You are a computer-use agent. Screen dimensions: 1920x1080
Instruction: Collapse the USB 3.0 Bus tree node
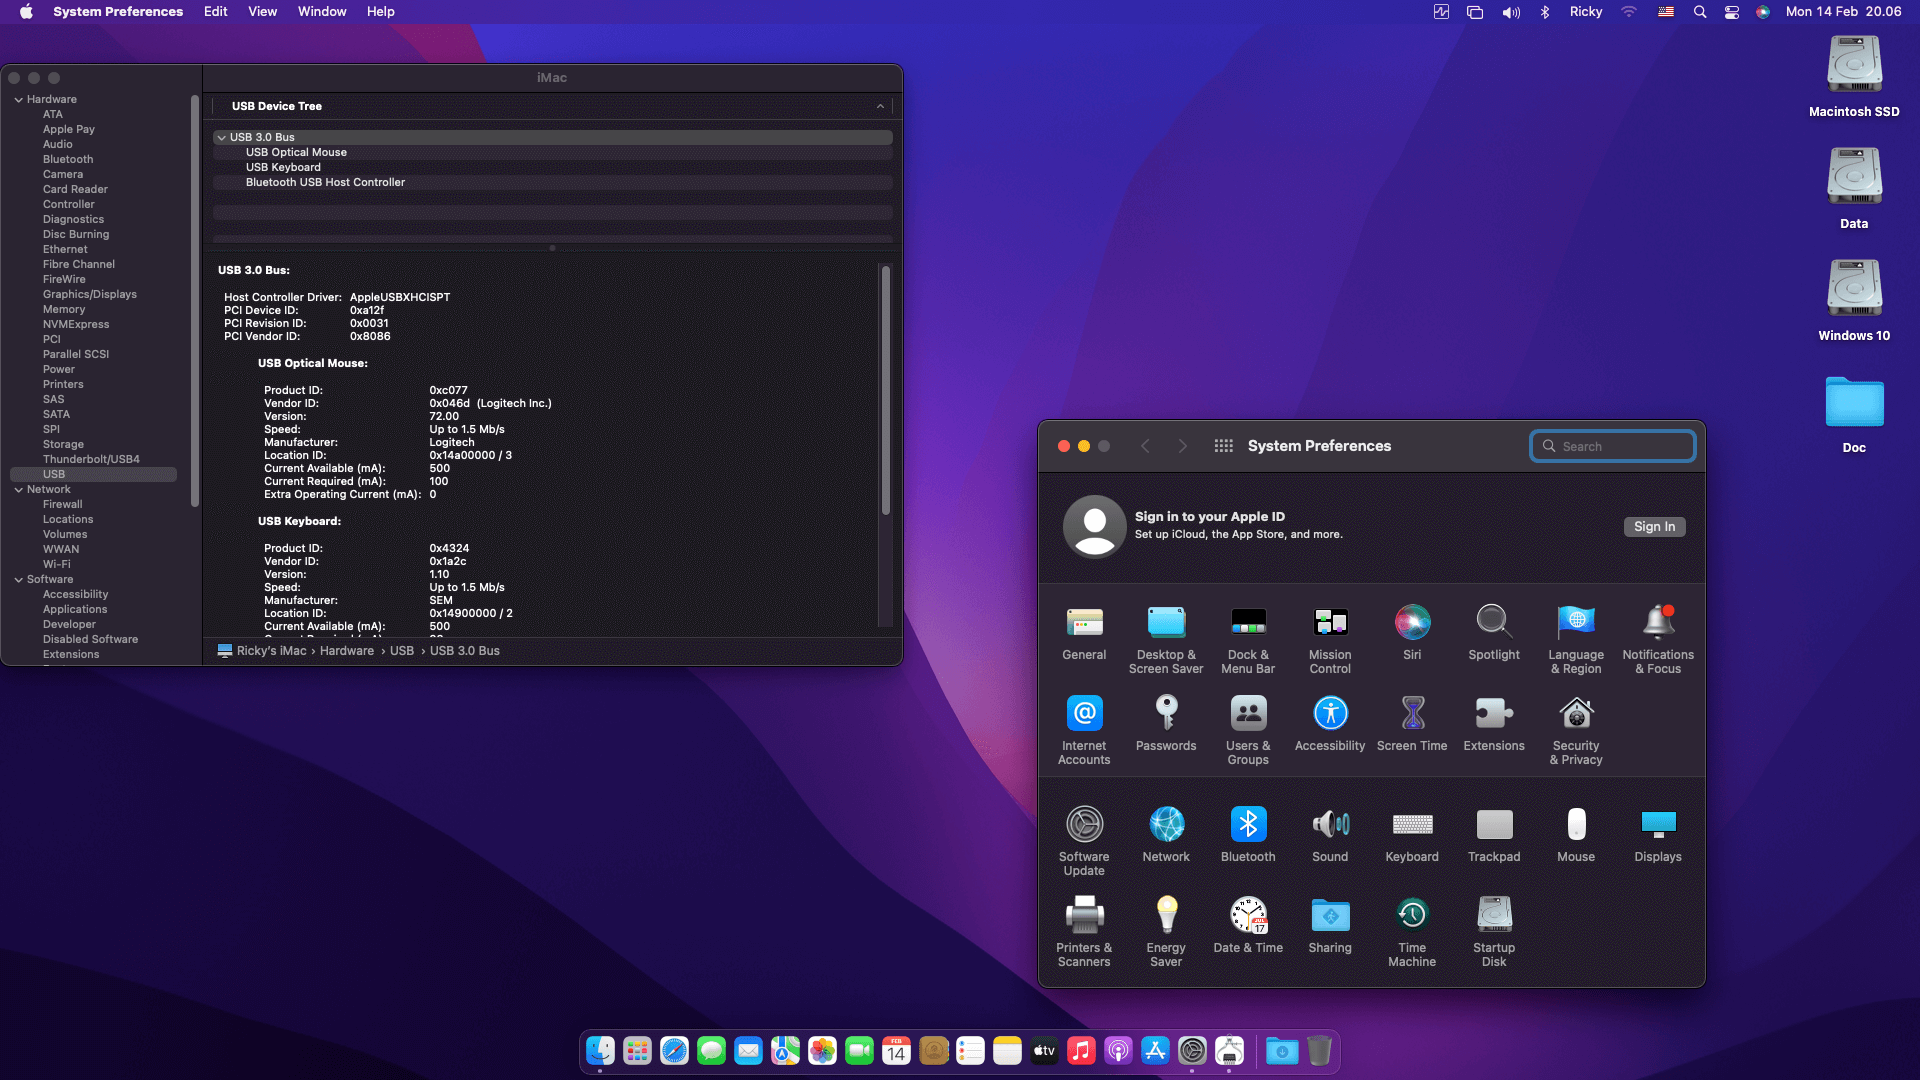[221, 138]
